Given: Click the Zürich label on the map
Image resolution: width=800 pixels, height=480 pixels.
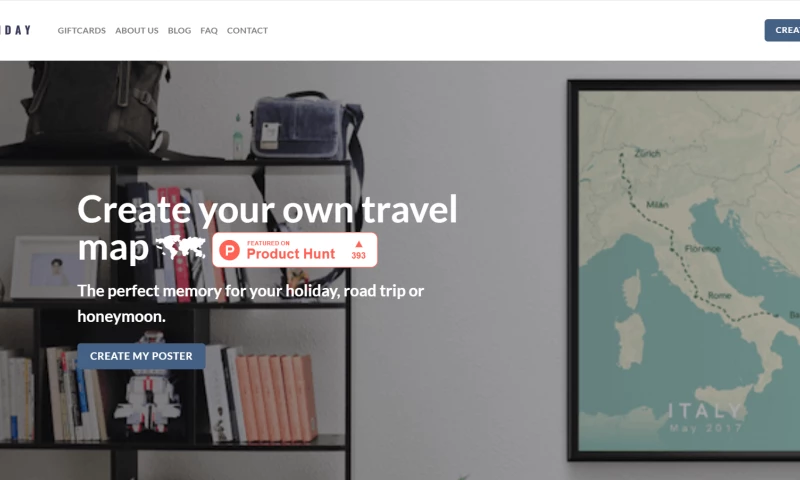Looking at the screenshot, I should [647, 153].
